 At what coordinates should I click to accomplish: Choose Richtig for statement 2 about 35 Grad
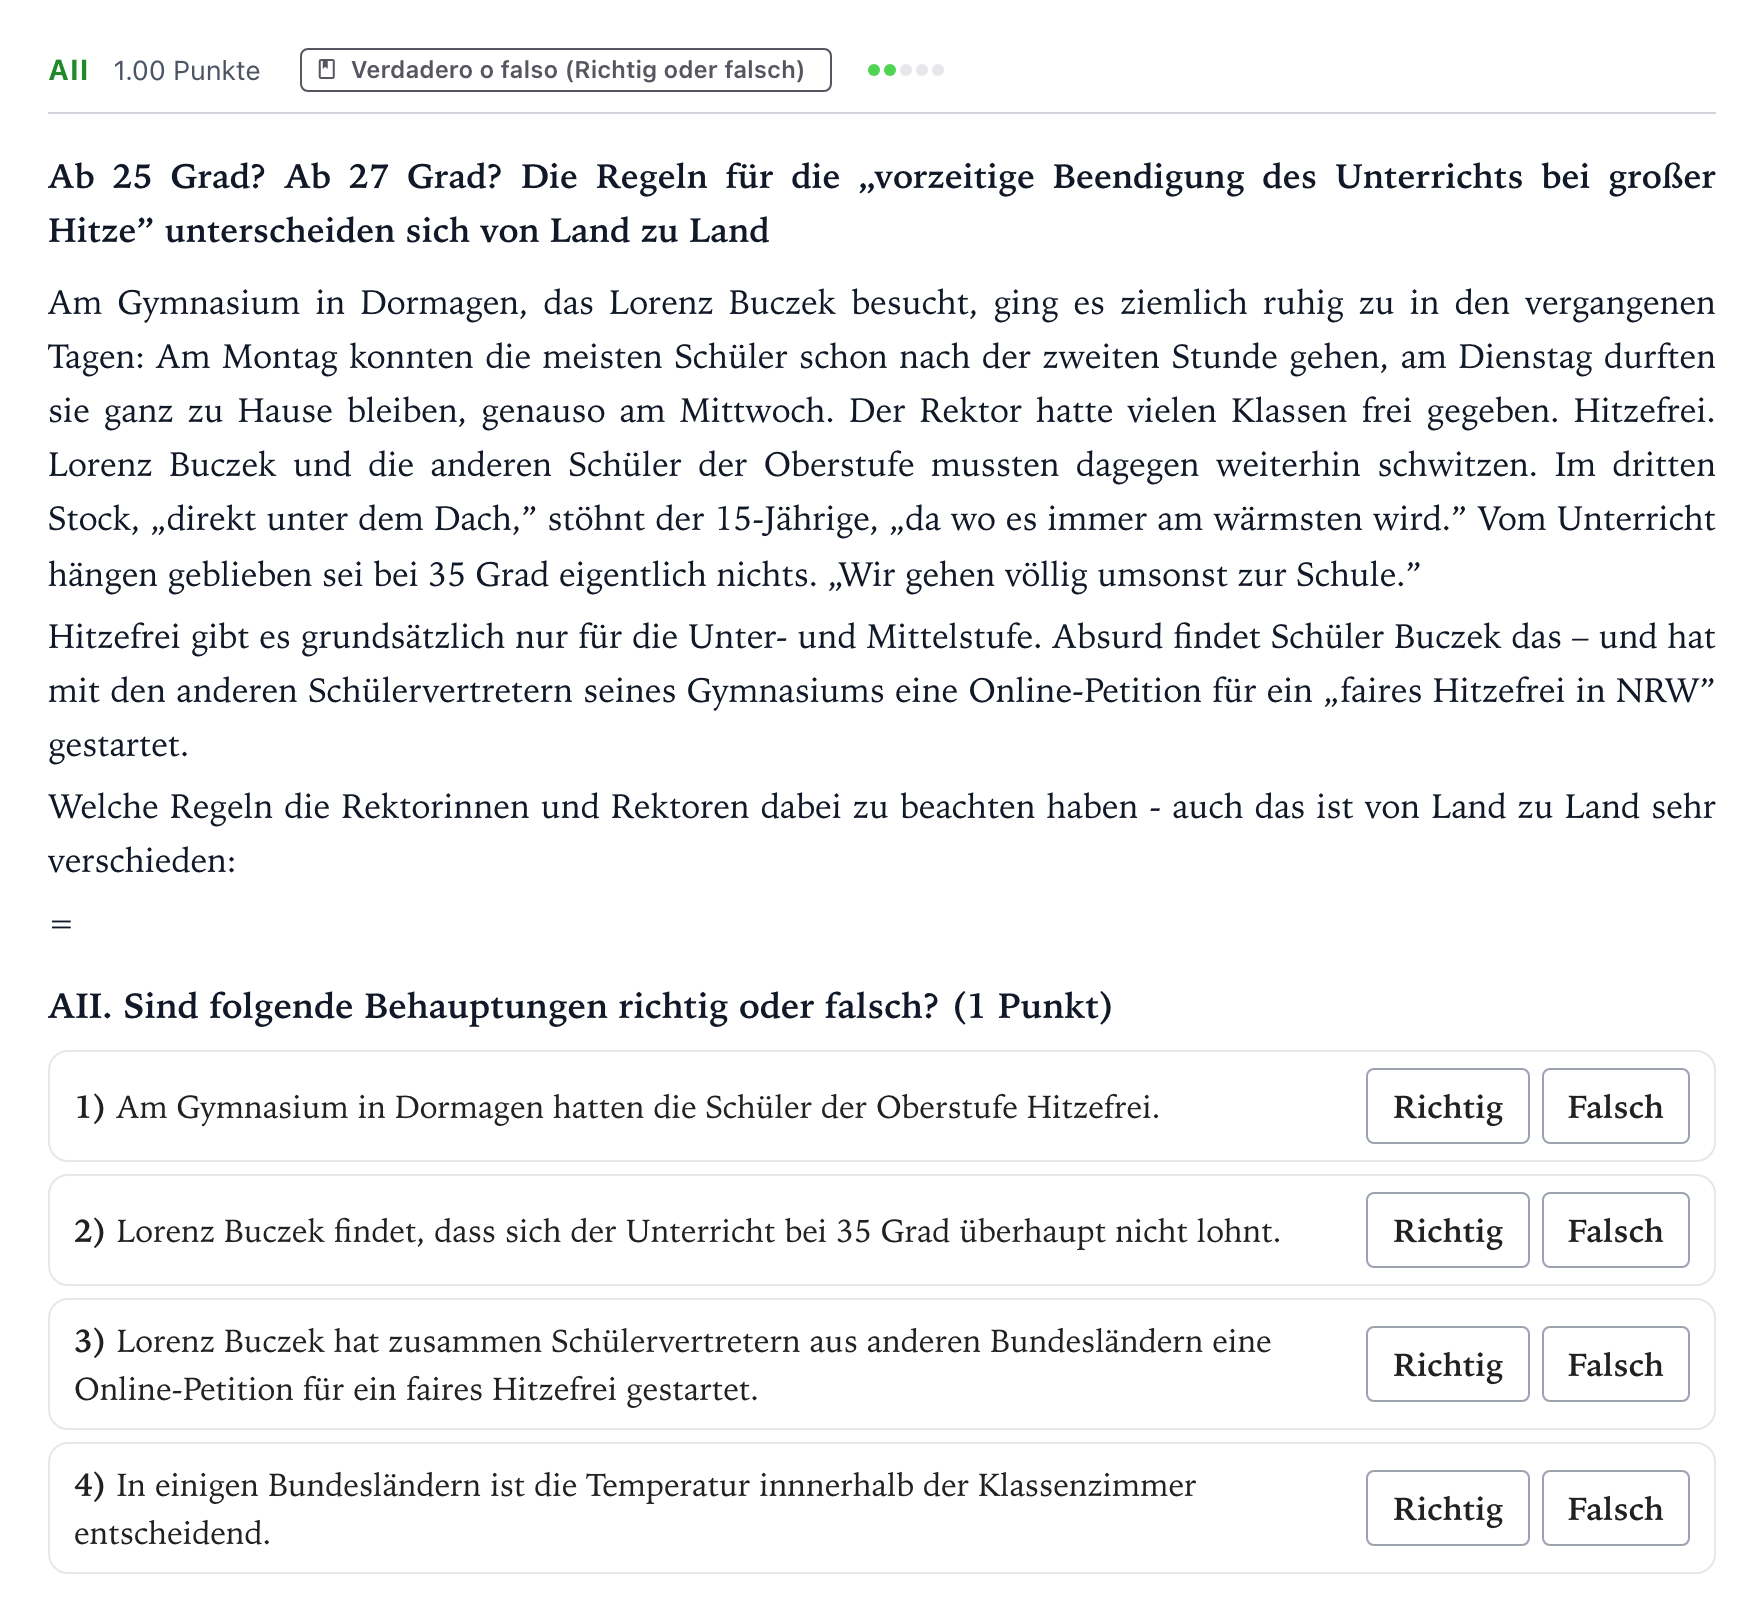[x=1447, y=1230]
